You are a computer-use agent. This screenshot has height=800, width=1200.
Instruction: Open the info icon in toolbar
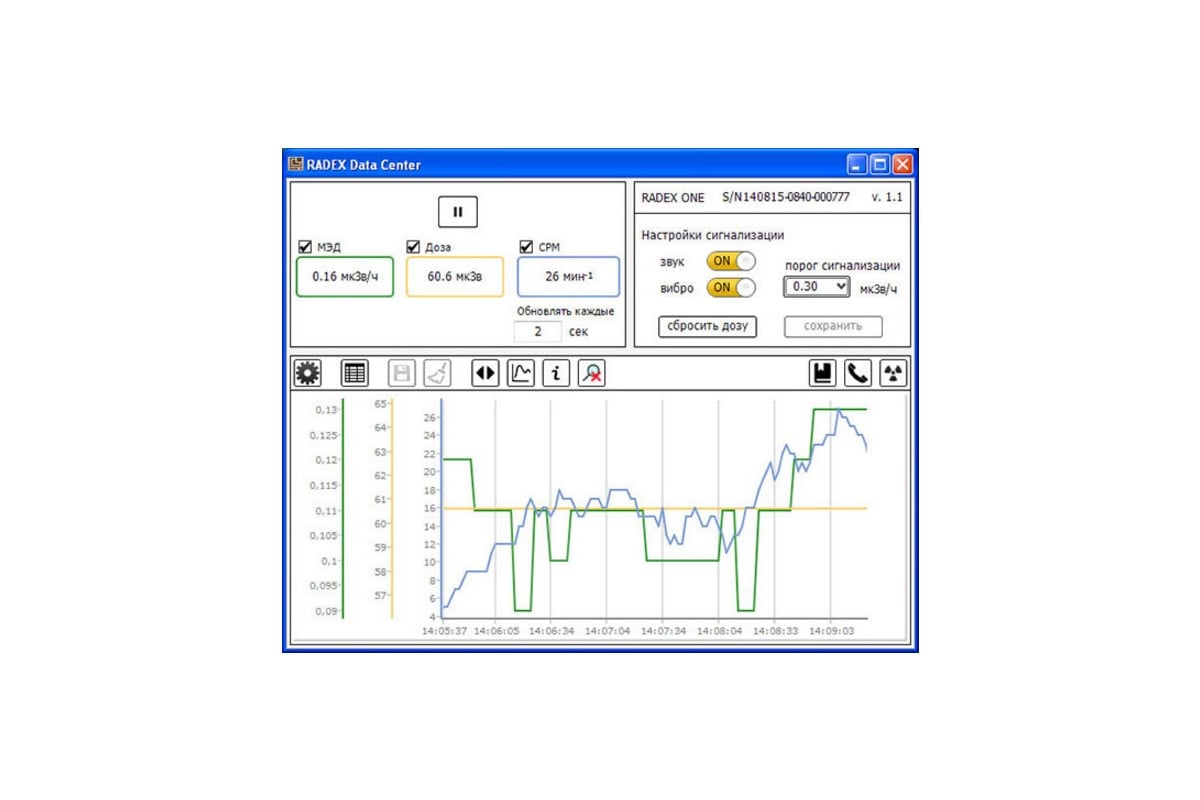(556, 374)
